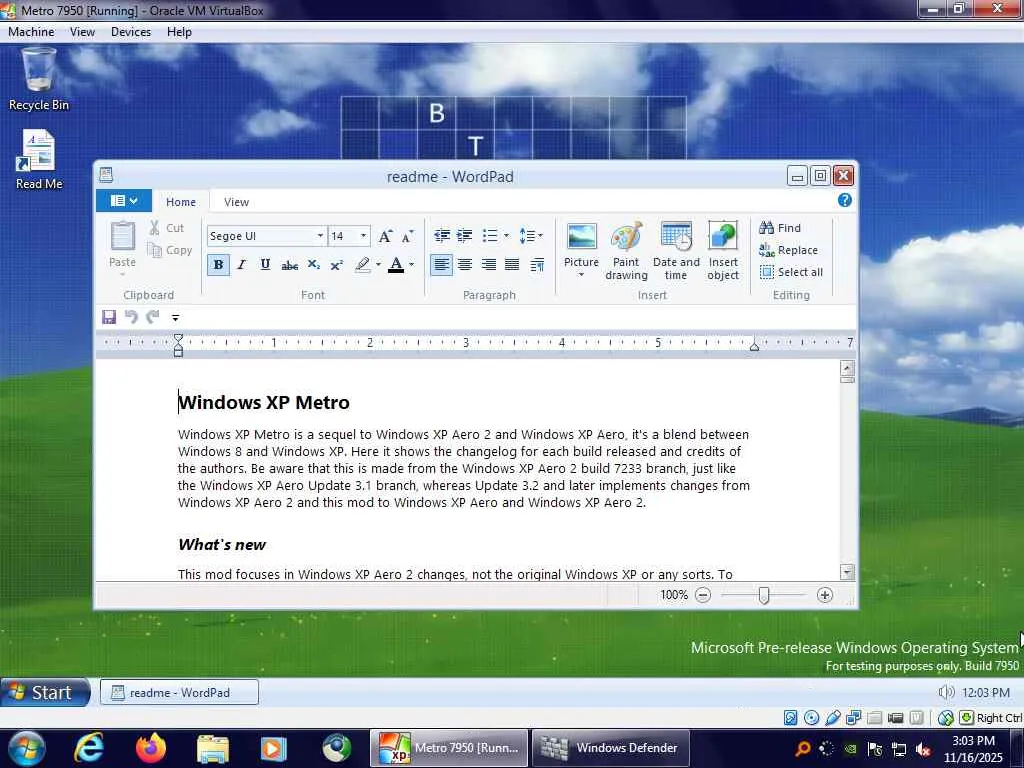Screen dimensions: 1024x768
Task: Select the Read Me desktop shortcut
Action: [39, 160]
